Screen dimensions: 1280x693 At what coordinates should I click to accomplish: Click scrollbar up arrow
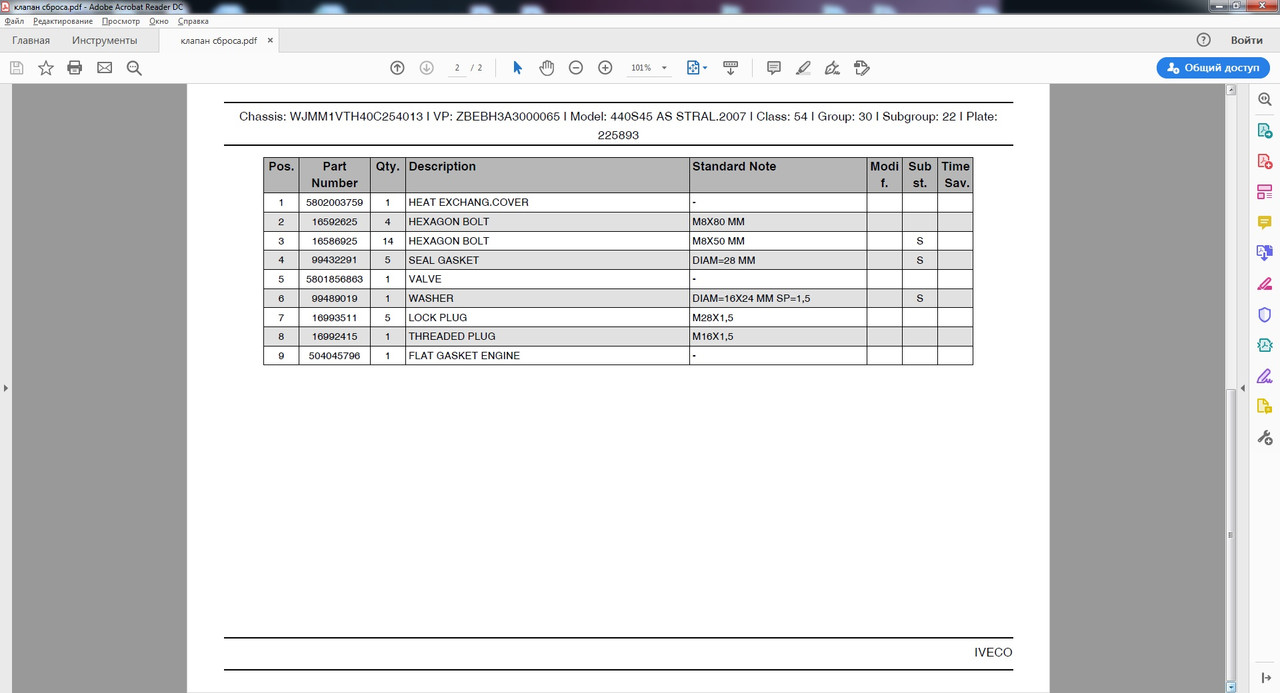[1231, 90]
